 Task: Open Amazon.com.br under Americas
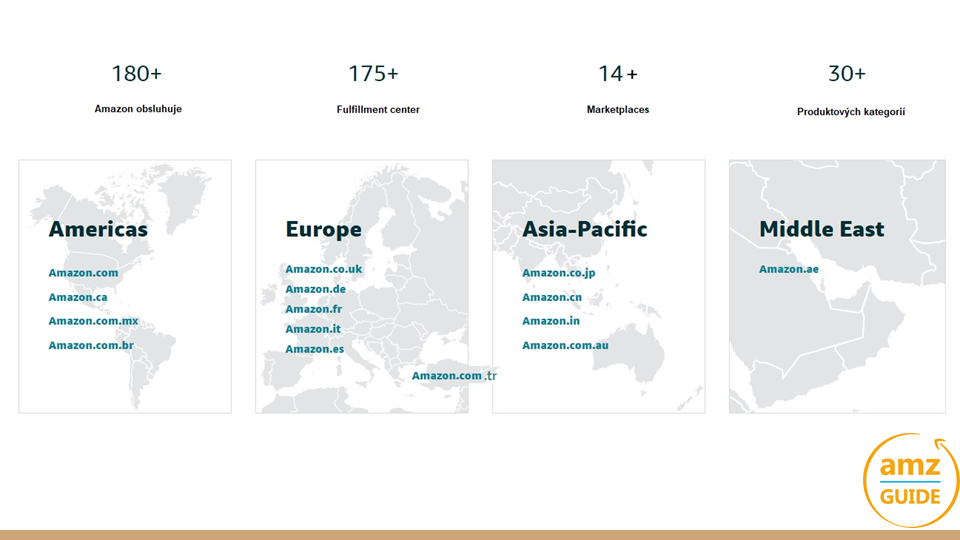(x=91, y=345)
